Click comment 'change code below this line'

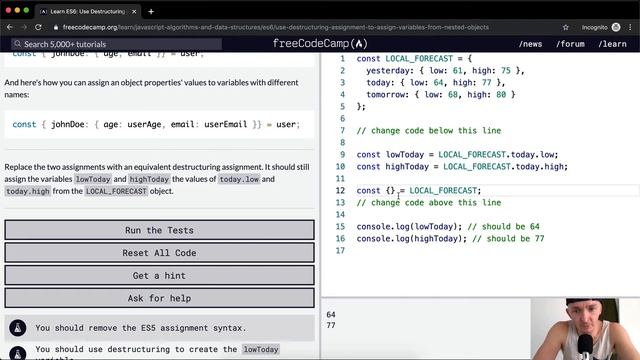[x=429, y=131]
